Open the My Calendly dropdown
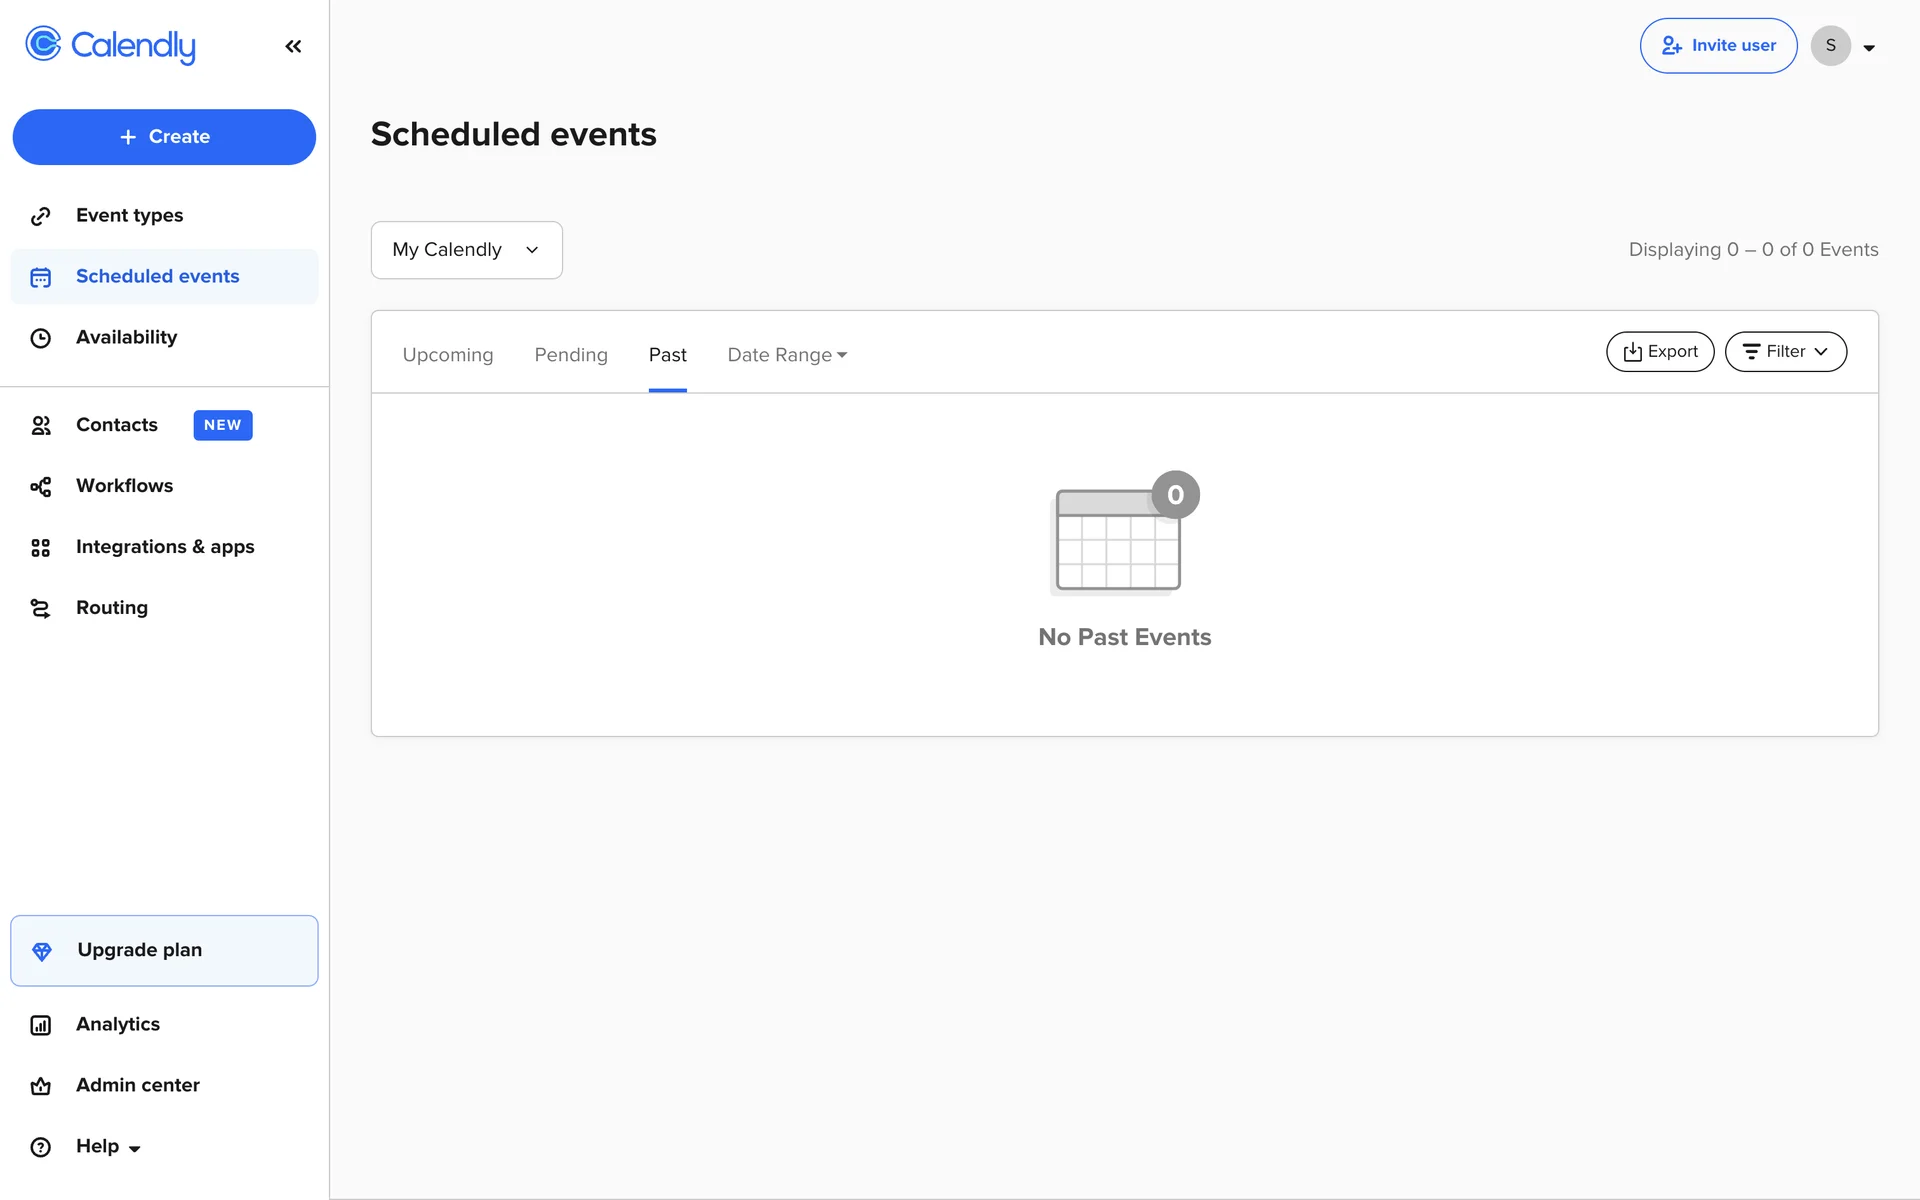 (466, 250)
